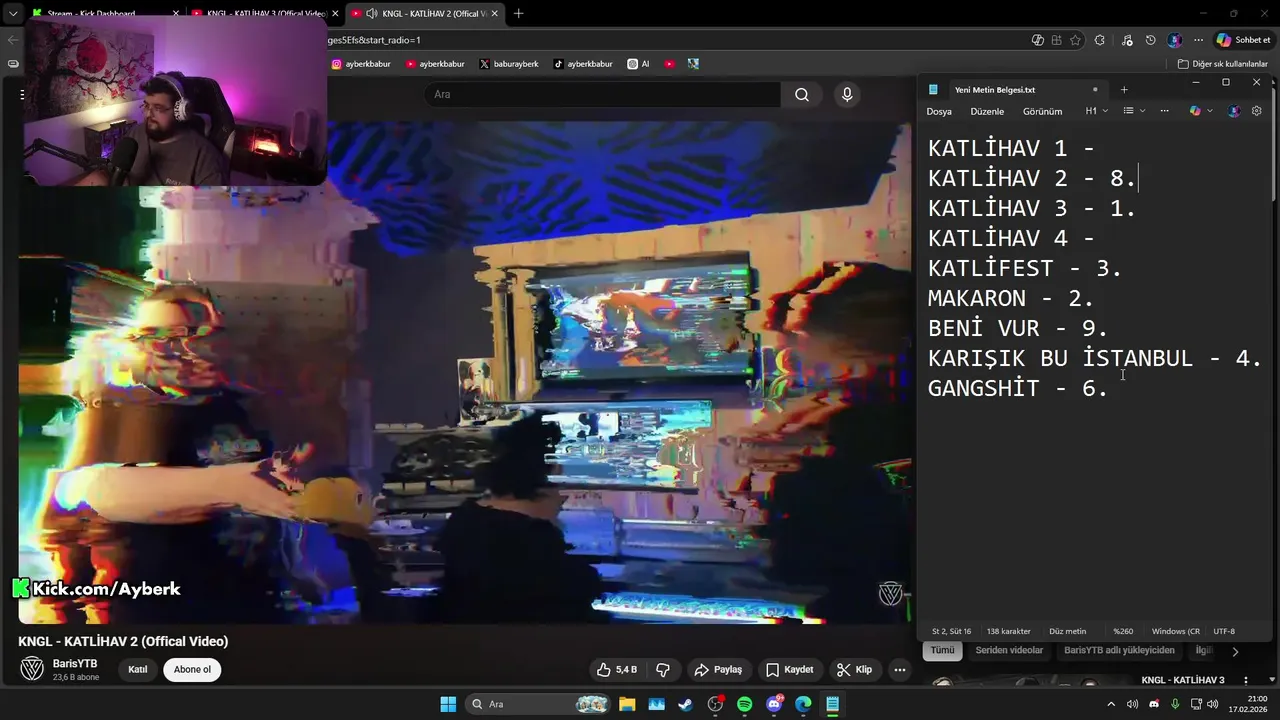The width and height of the screenshot is (1280, 720).
Task: Show hidden system tray icons chevron
Action: point(1110,704)
